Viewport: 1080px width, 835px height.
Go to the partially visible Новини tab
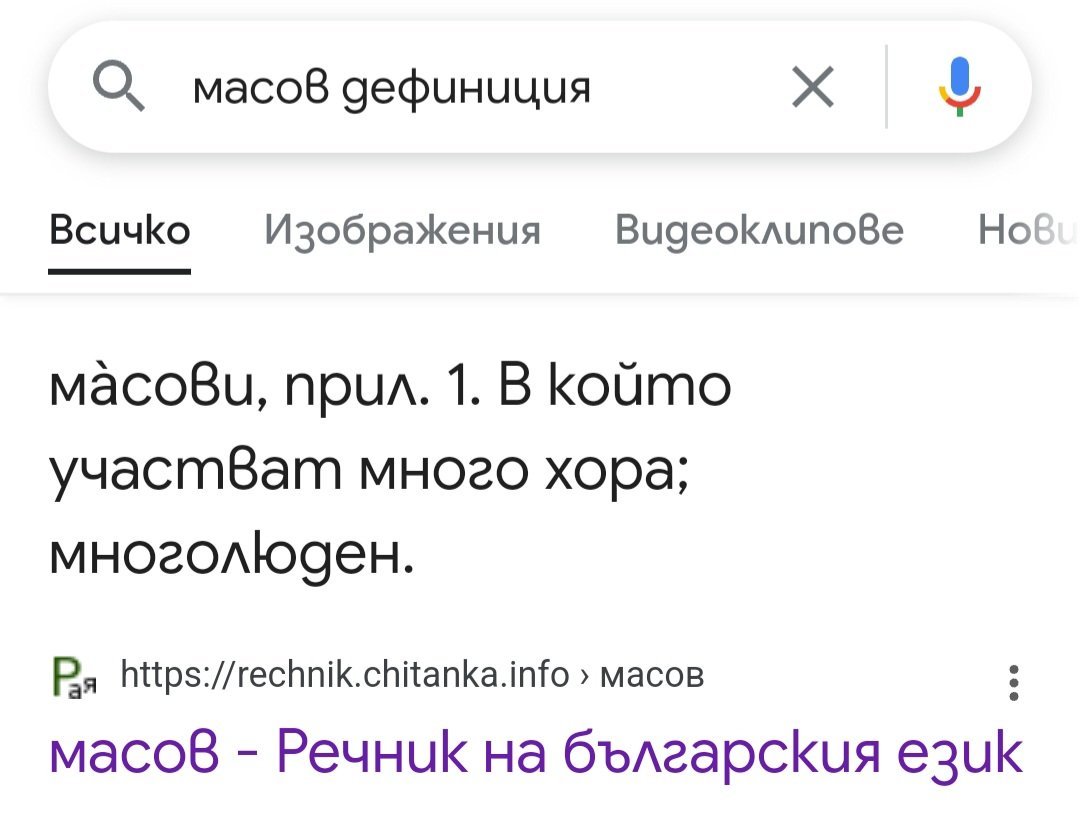tap(1028, 231)
